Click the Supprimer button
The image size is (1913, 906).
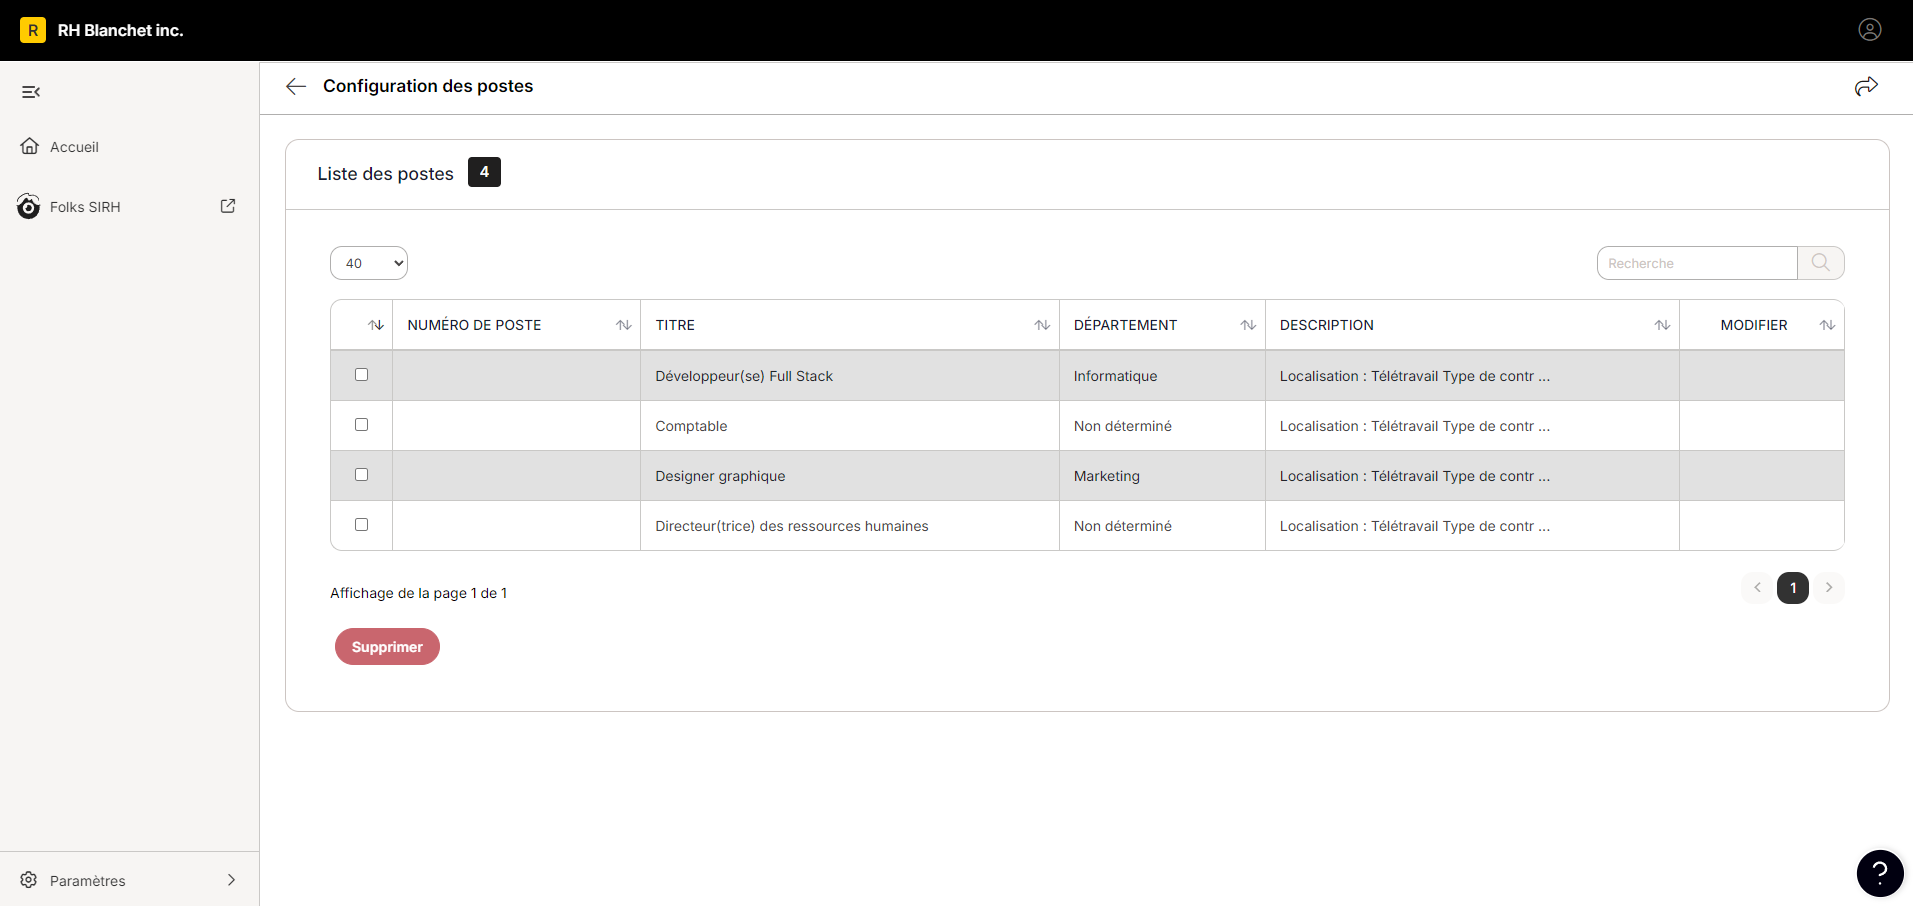click(387, 647)
